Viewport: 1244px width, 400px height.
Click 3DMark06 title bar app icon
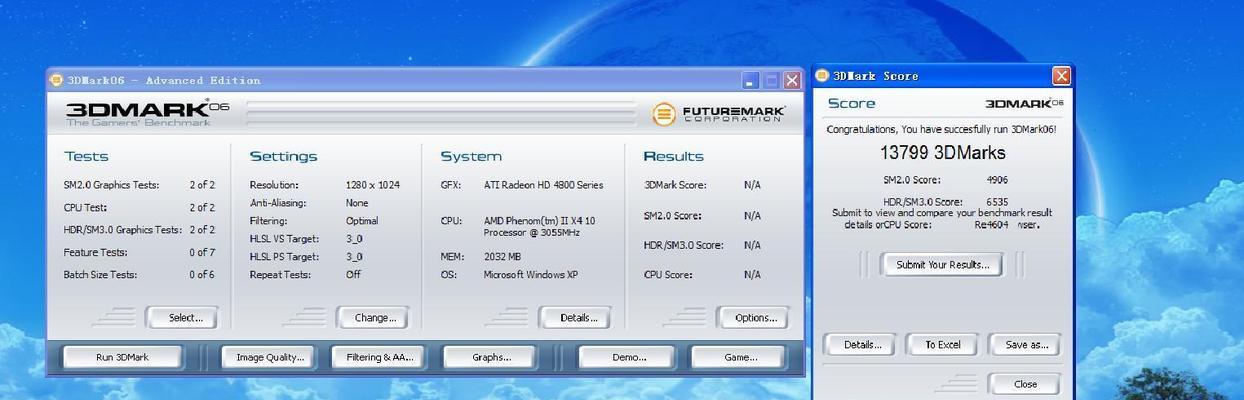click(x=56, y=80)
